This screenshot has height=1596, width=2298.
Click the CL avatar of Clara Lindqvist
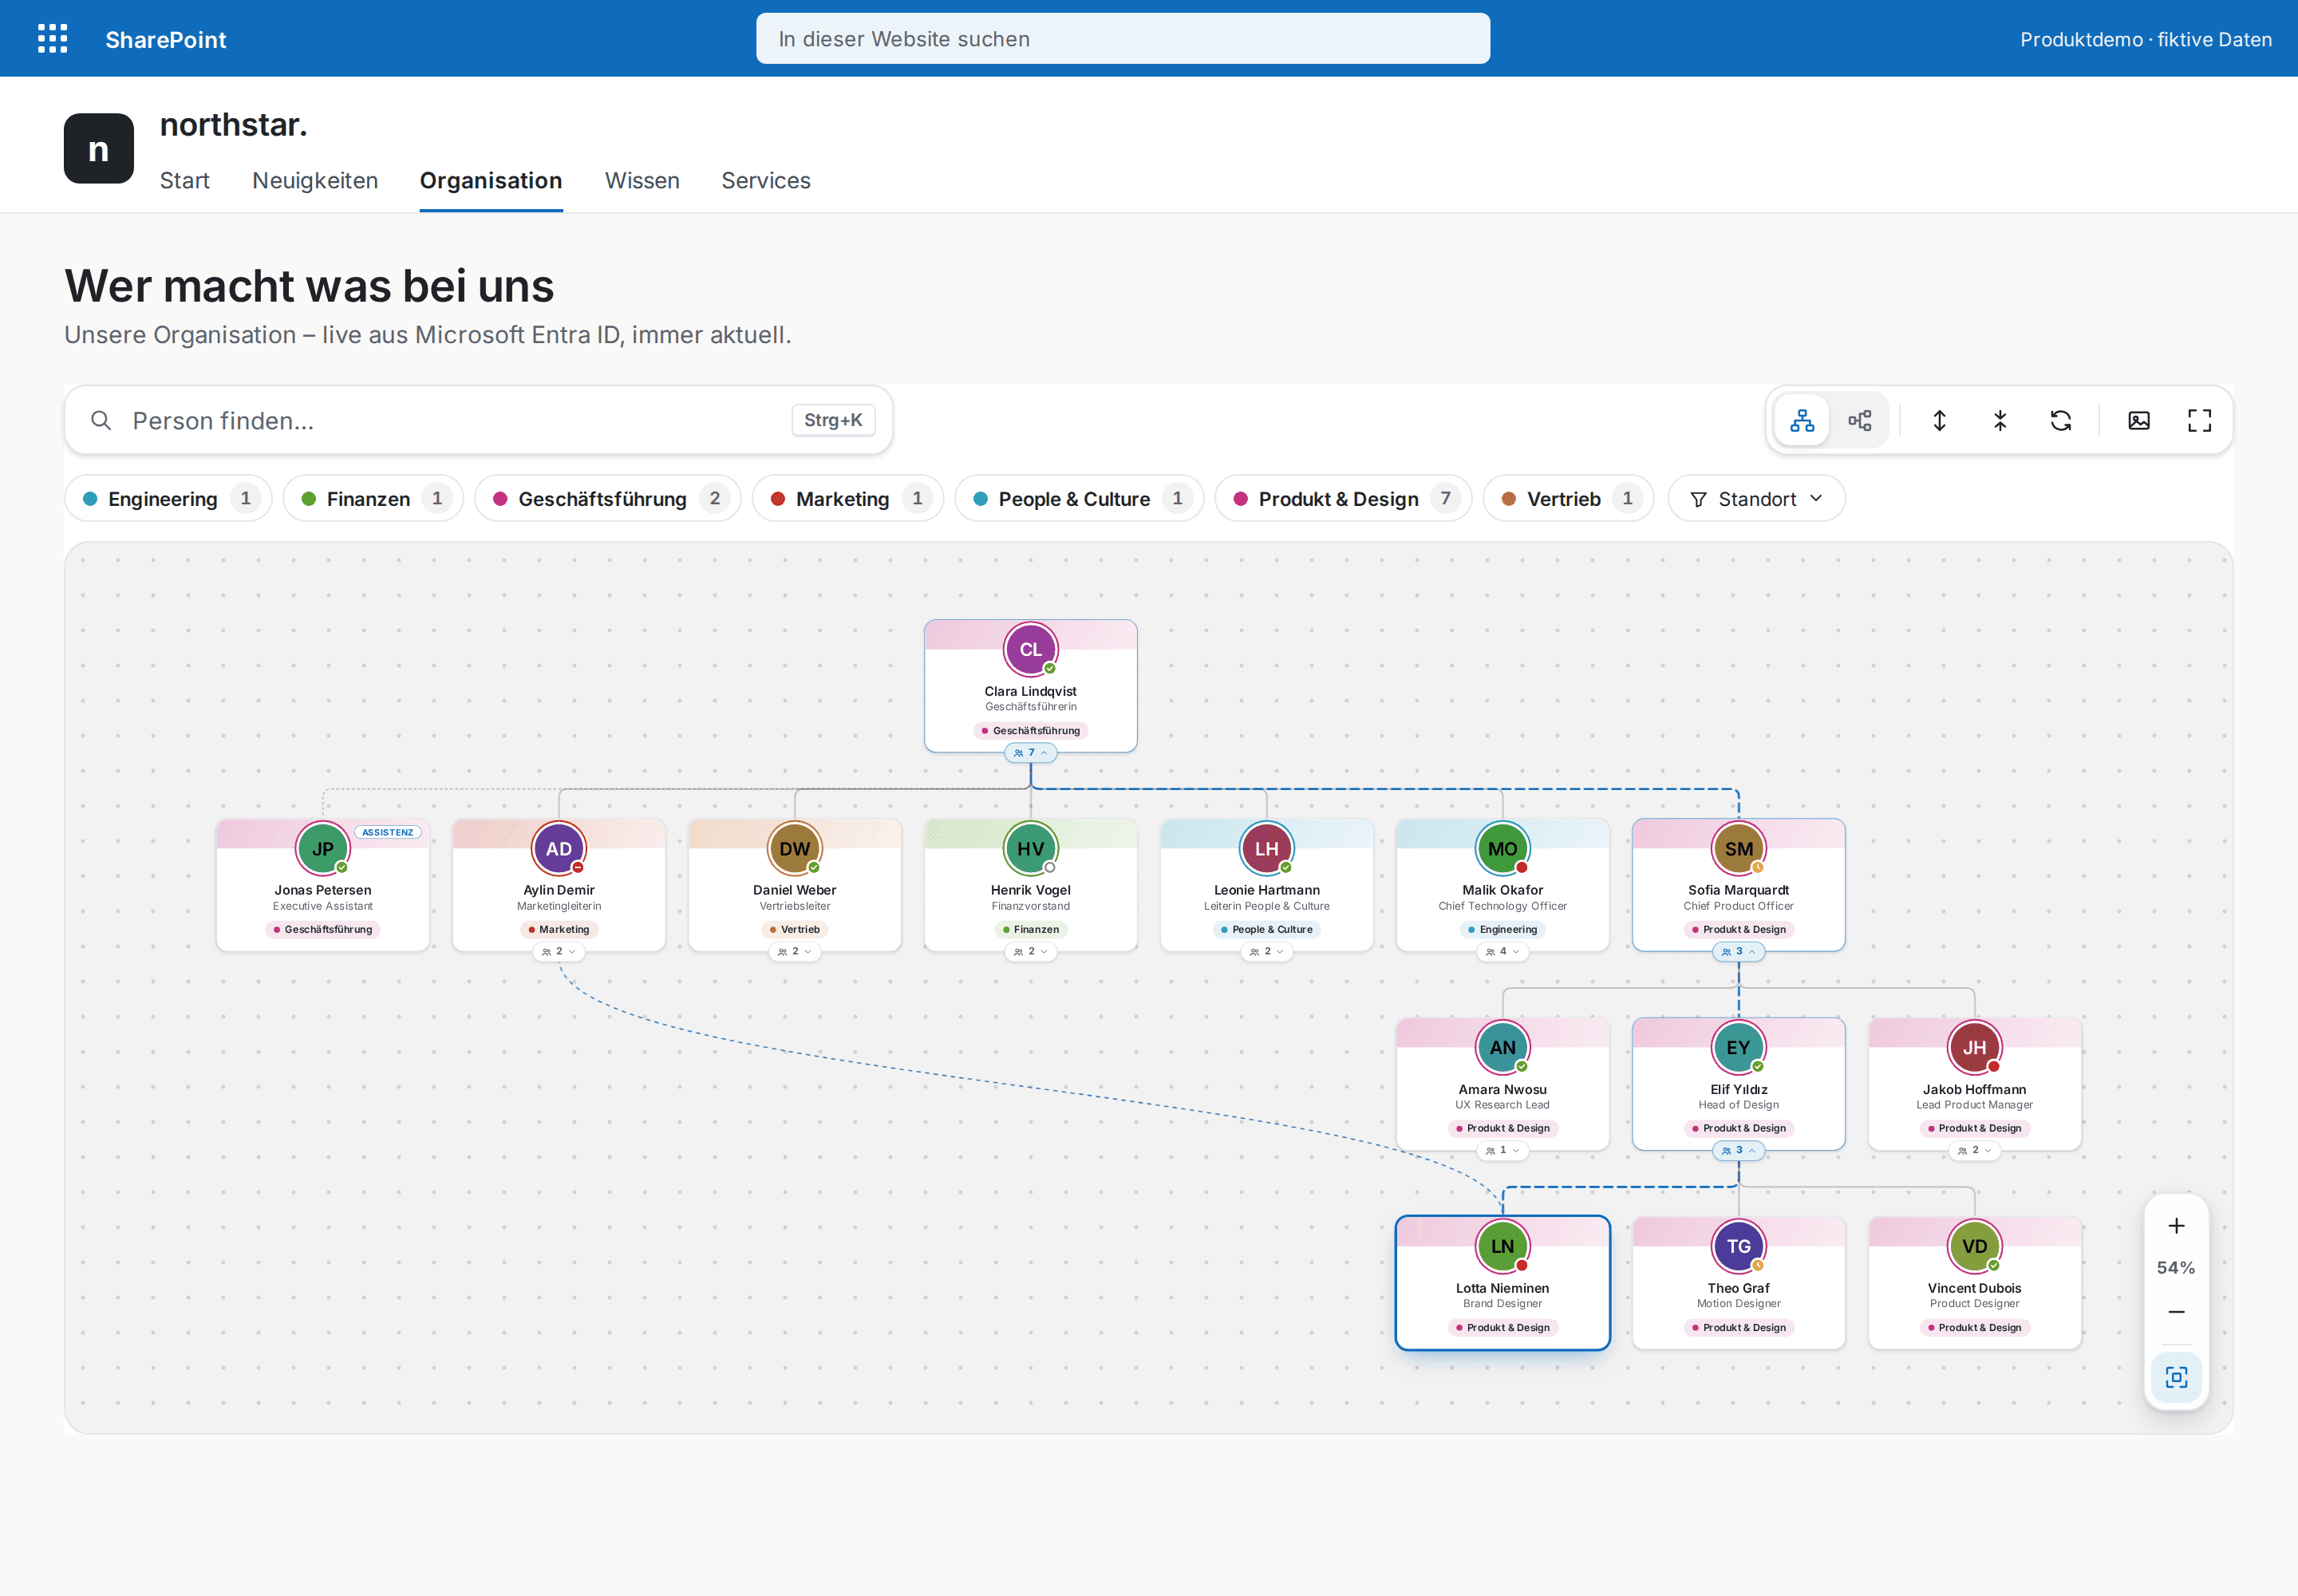(x=1030, y=649)
